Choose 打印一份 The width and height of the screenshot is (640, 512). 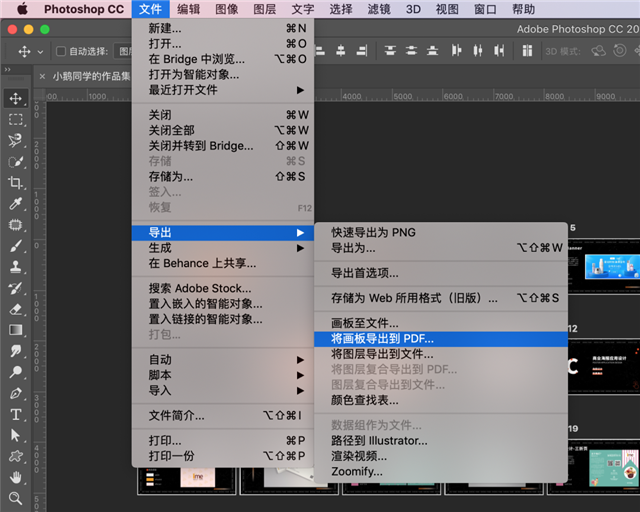223,456
